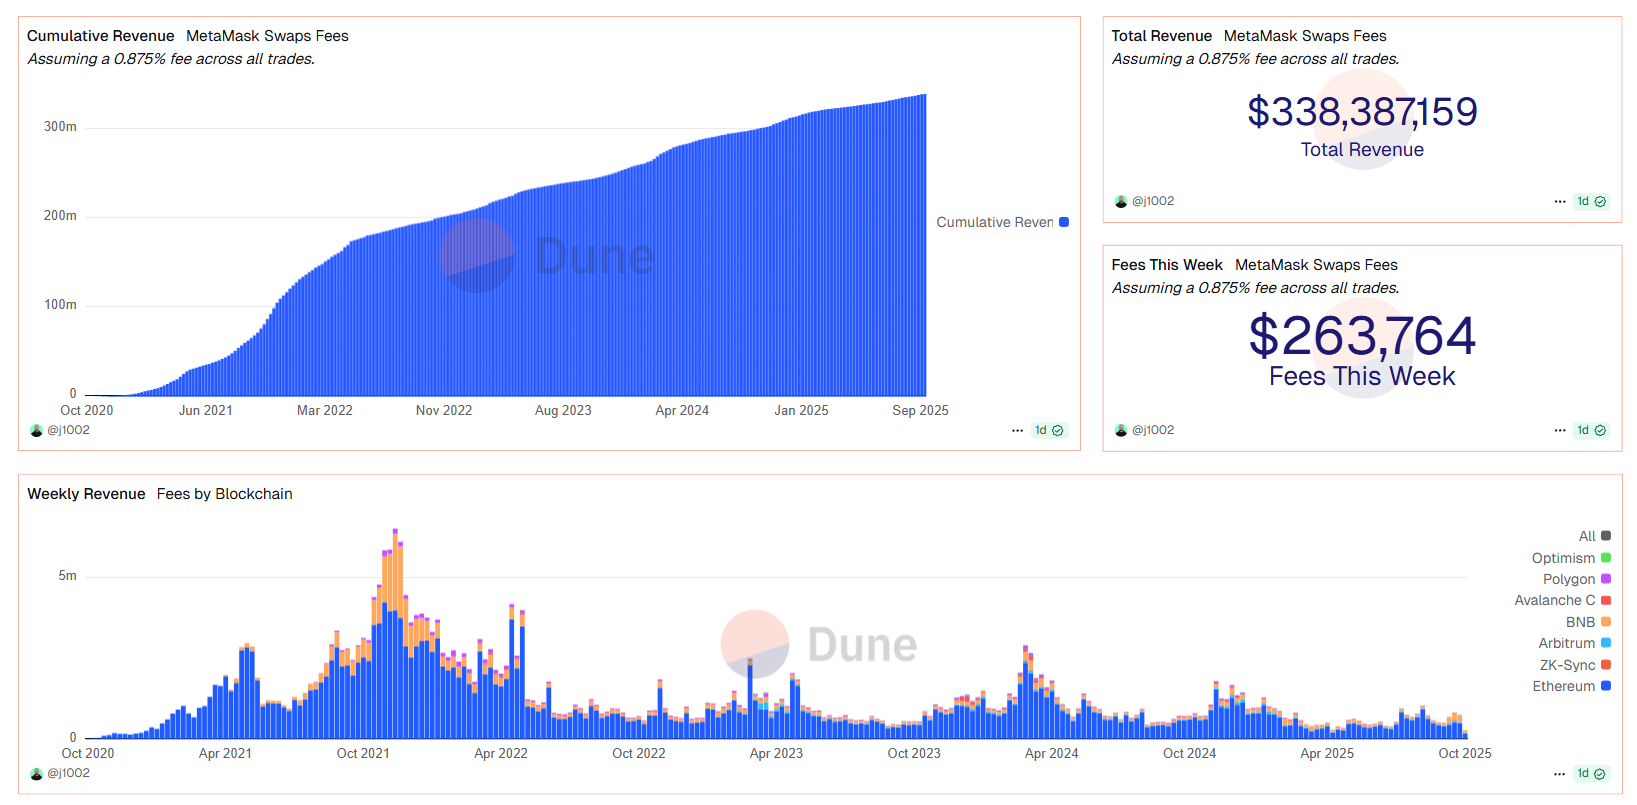Click the @j1002 avatar in the Weekly Revenue panel

[37, 774]
